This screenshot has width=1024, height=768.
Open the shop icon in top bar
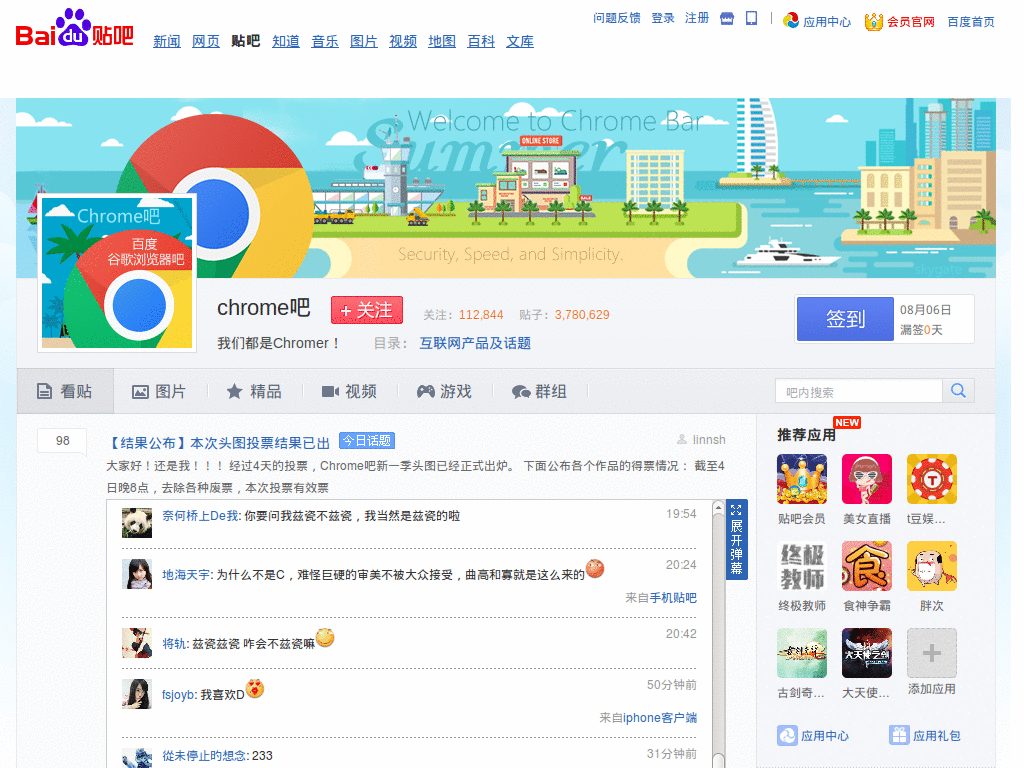tap(727, 19)
